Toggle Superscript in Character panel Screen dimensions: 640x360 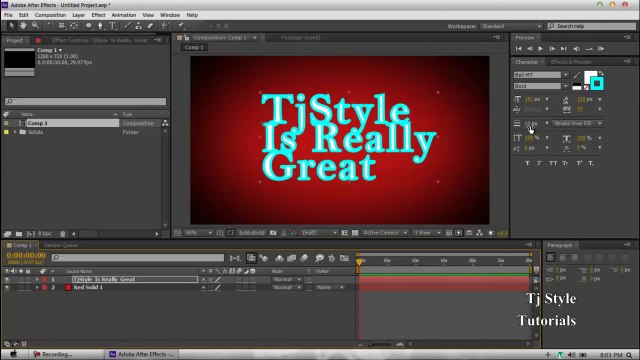point(579,163)
